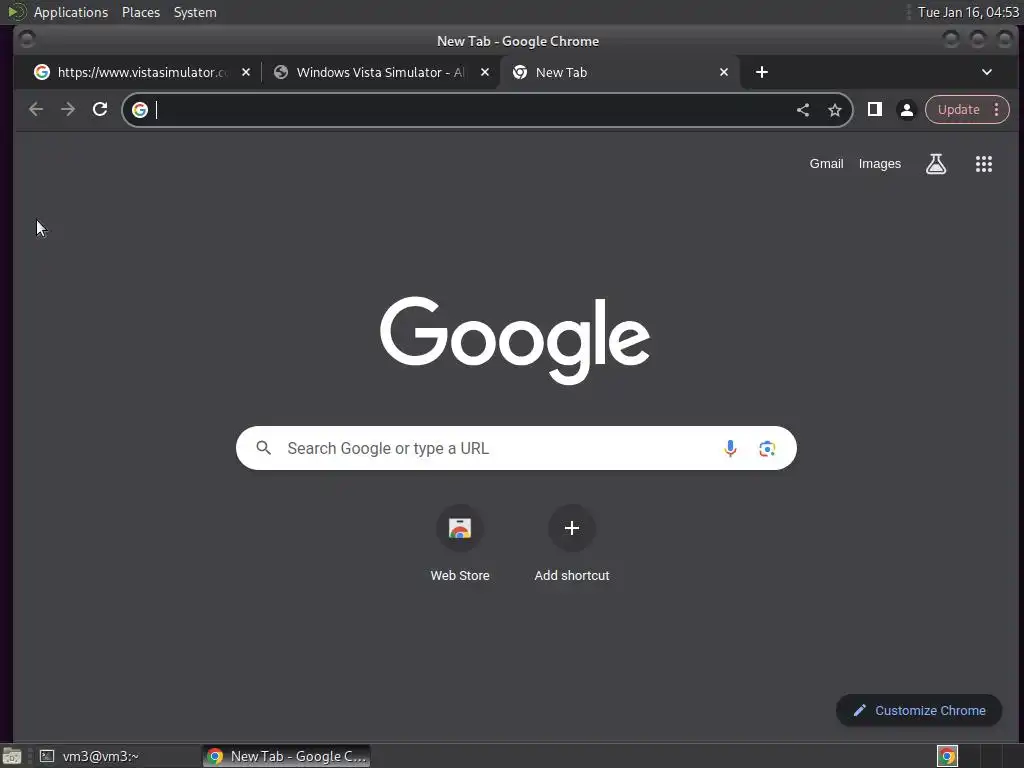Bookmark this tab with the star icon
The image size is (1024, 768).
coord(835,110)
